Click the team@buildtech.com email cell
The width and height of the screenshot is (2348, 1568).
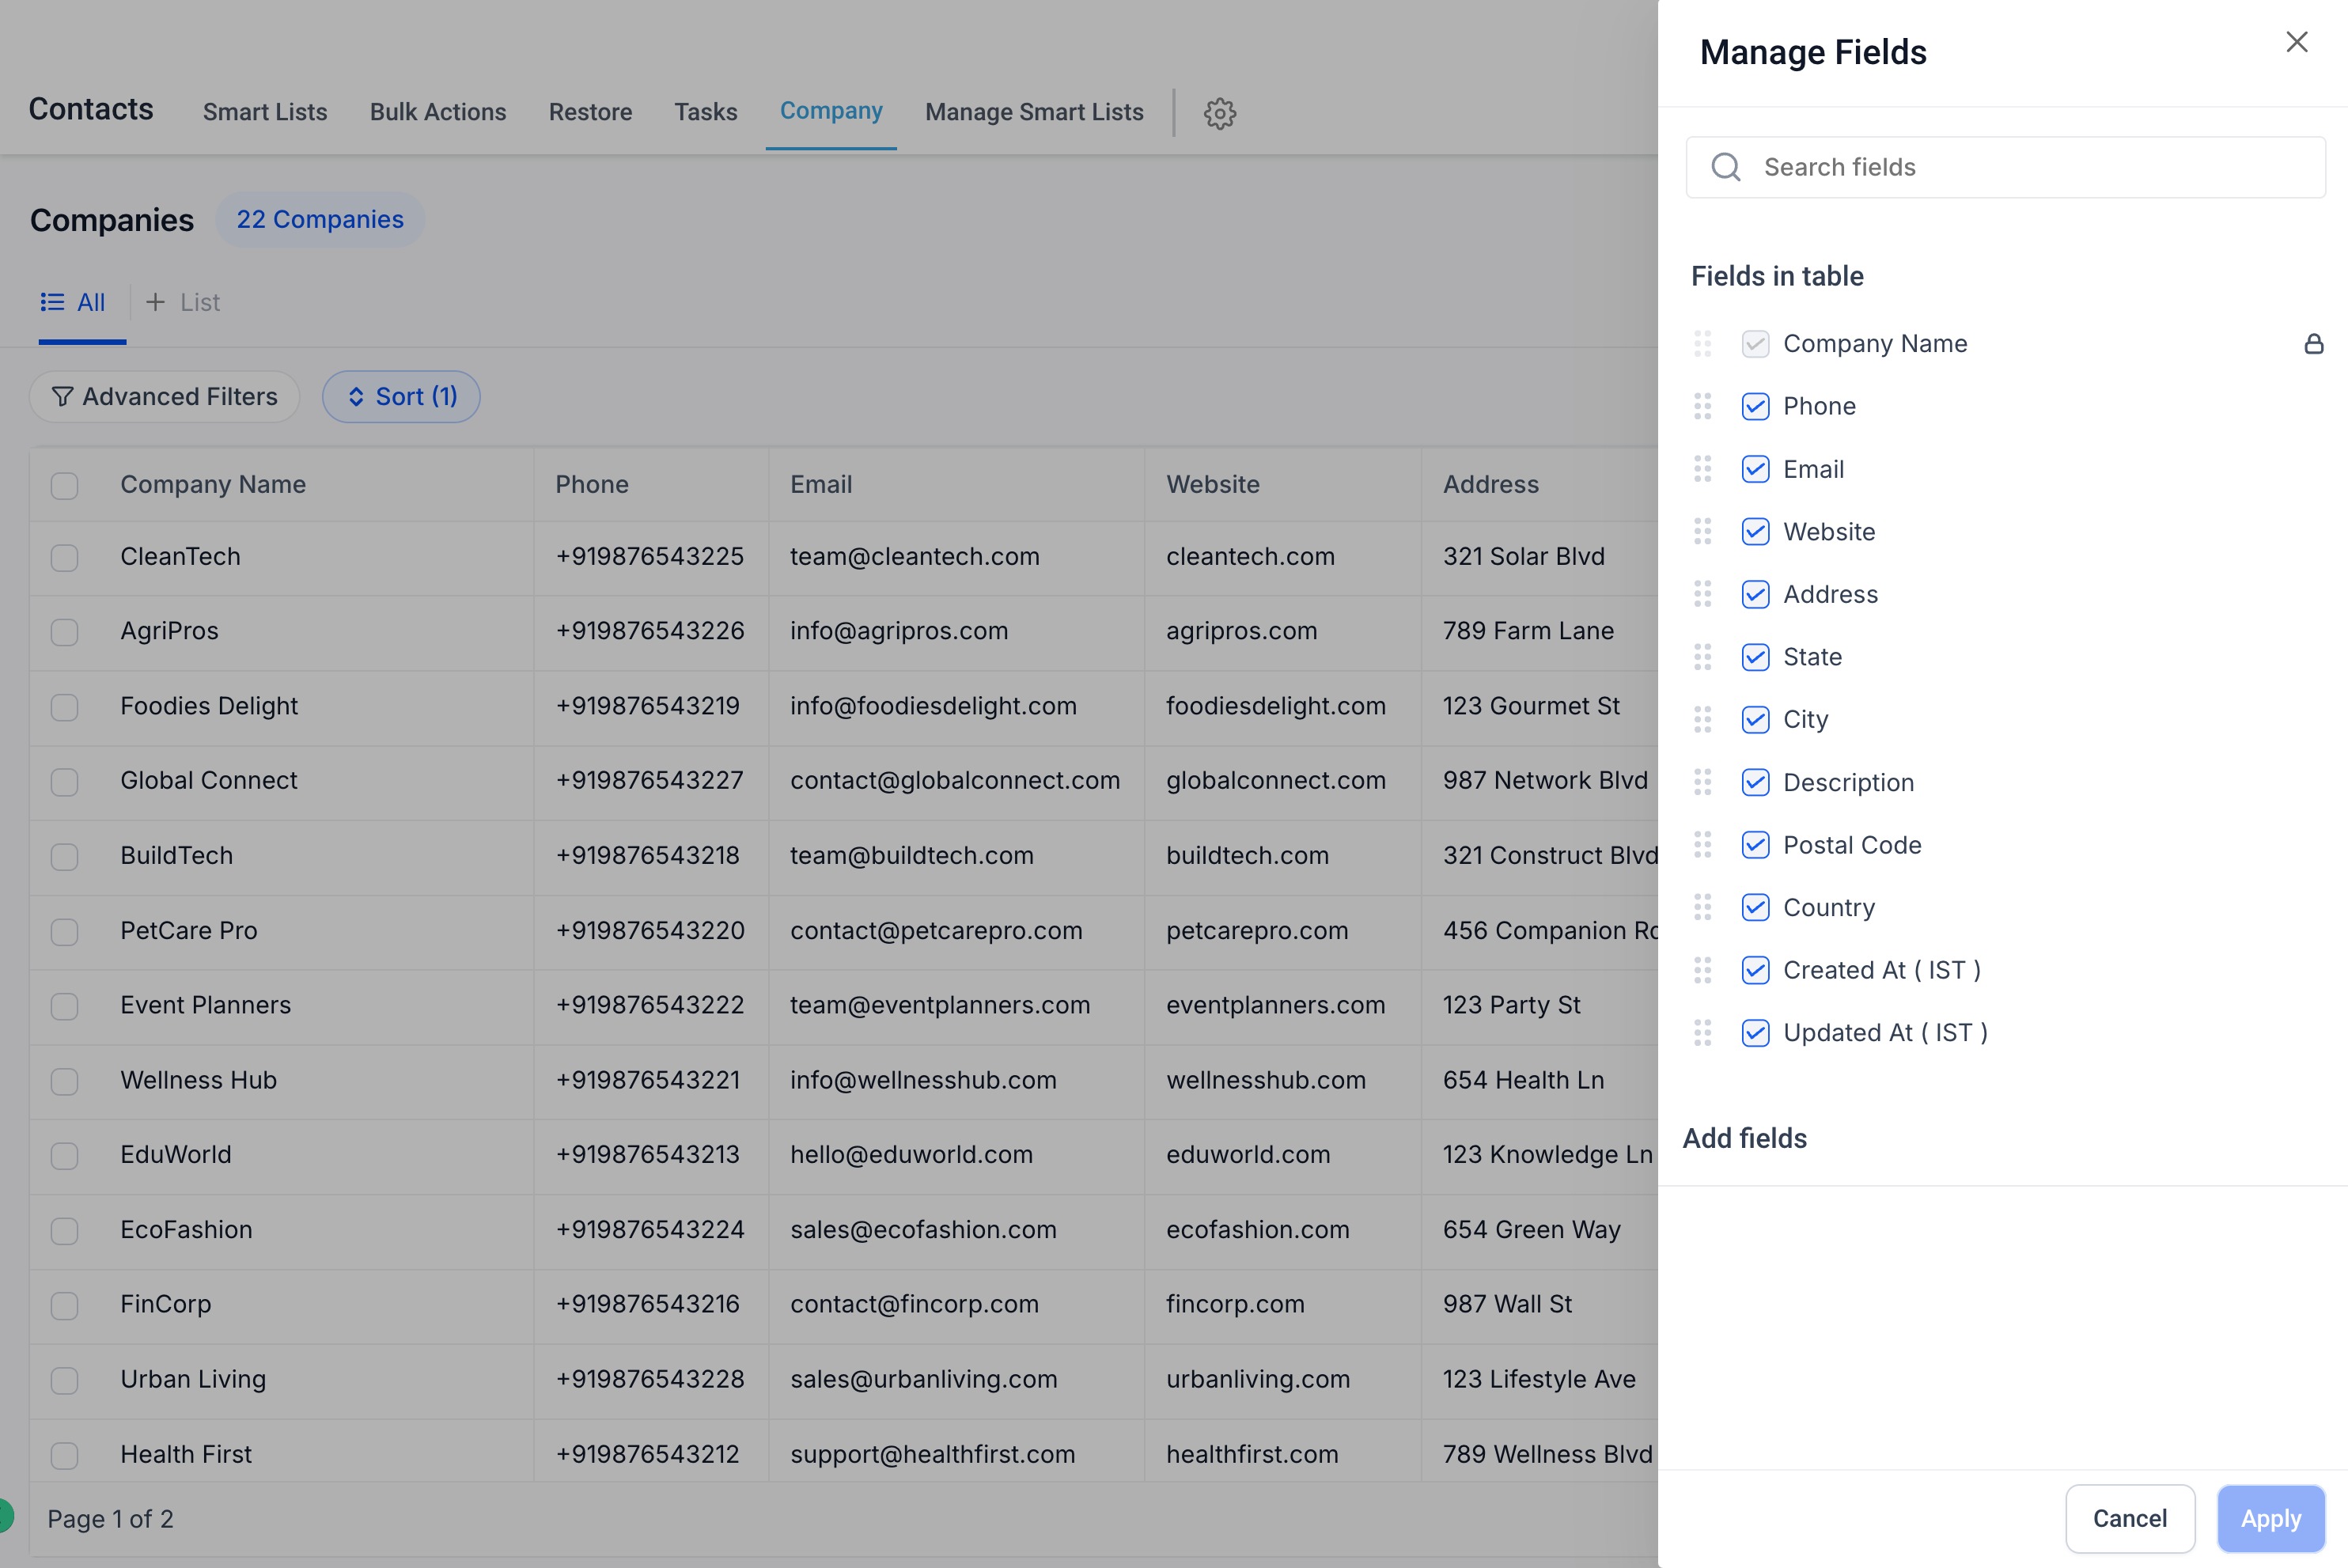[x=911, y=856]
